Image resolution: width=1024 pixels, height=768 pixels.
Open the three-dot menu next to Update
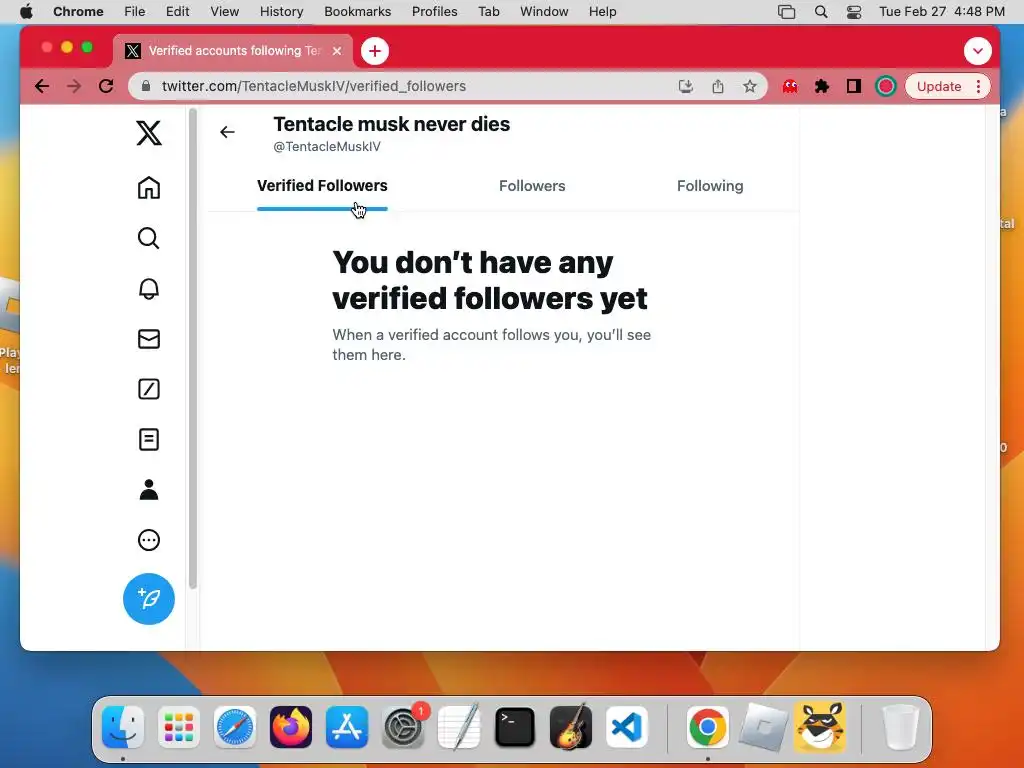tap(978, 86)
